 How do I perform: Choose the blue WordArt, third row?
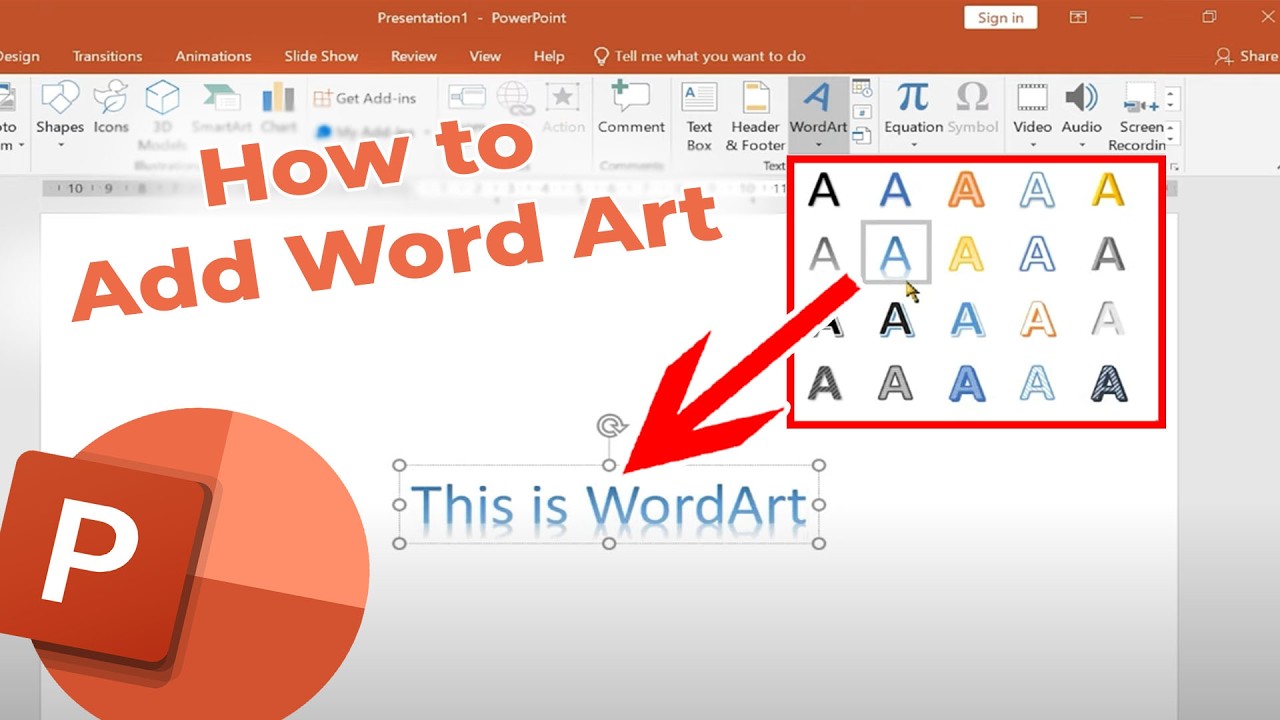click(966, 318)
